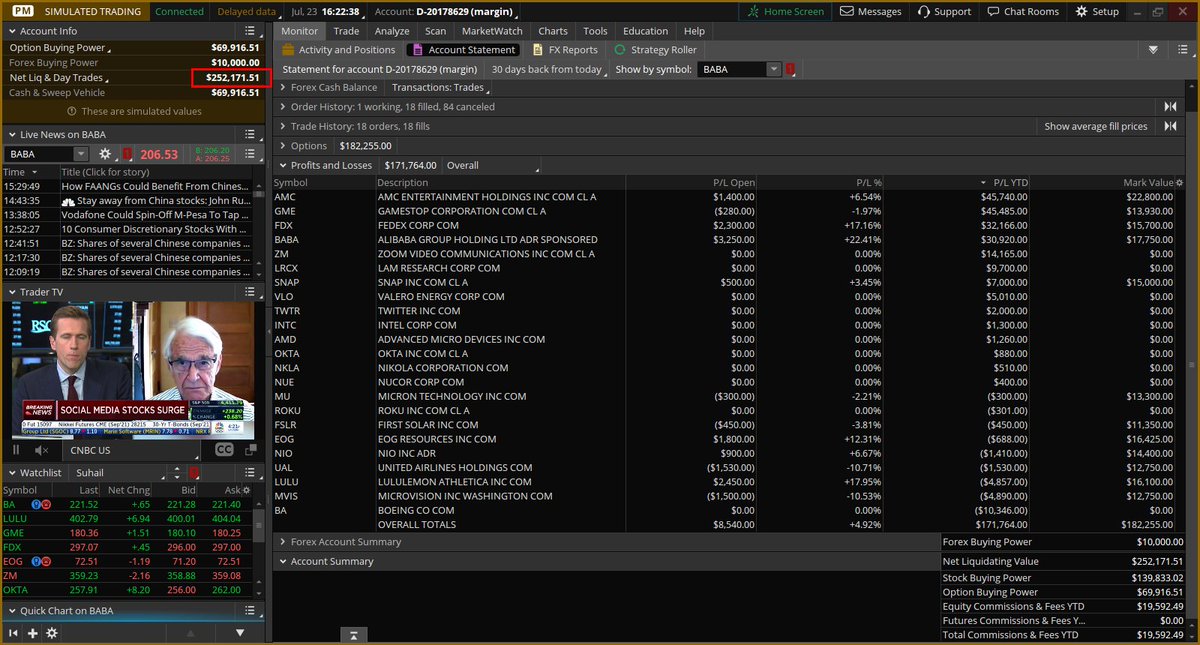The width and height of the screenshot is (1200, 645).
Task: Click the red link icon beside Show by symbol
Action: [790, 69]
